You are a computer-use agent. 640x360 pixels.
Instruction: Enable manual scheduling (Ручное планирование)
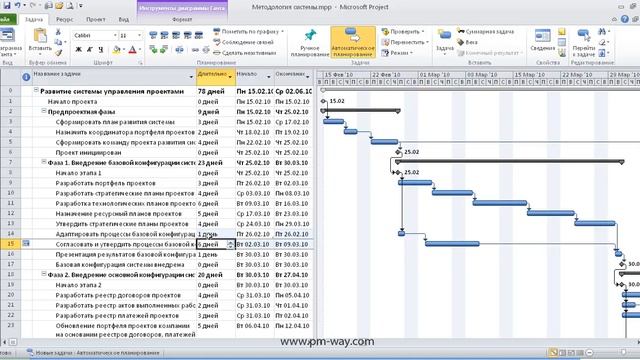(309, 43)
